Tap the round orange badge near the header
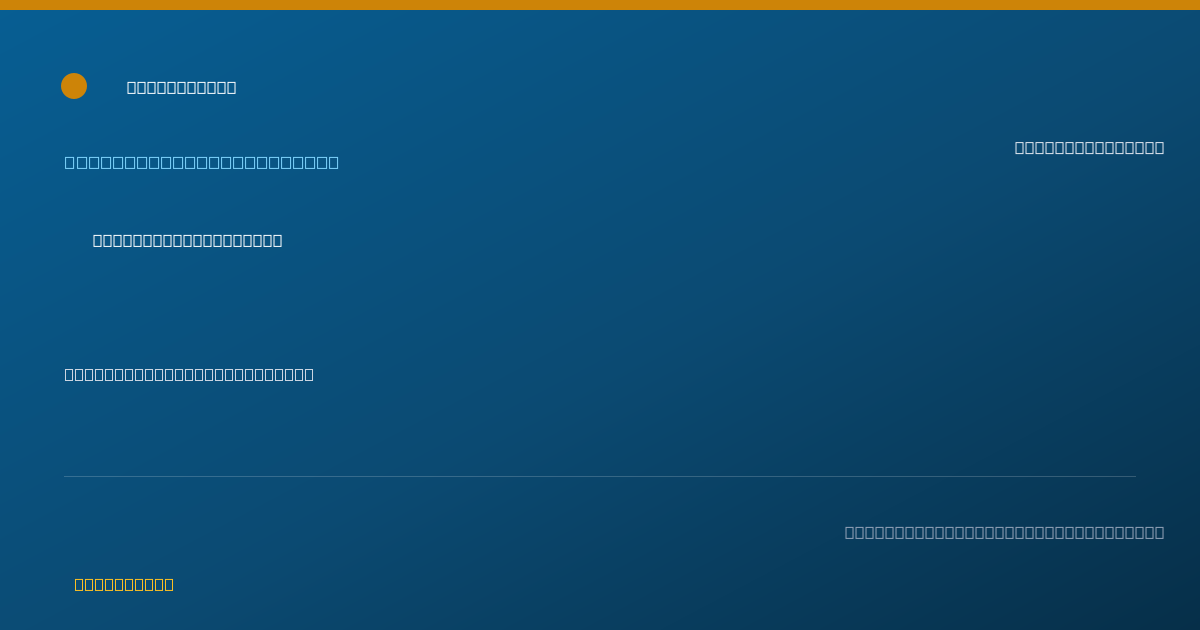 [x=74, y=86]
